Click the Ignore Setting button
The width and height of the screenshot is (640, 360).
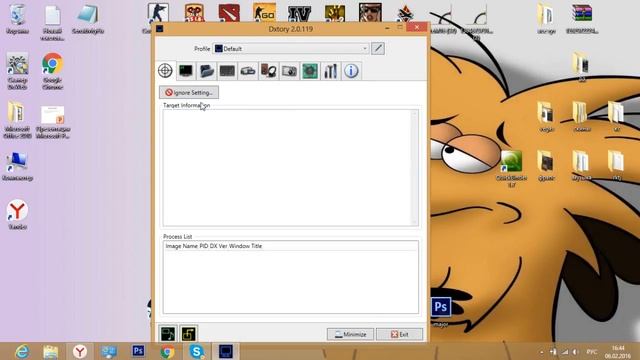click(189, 93)
